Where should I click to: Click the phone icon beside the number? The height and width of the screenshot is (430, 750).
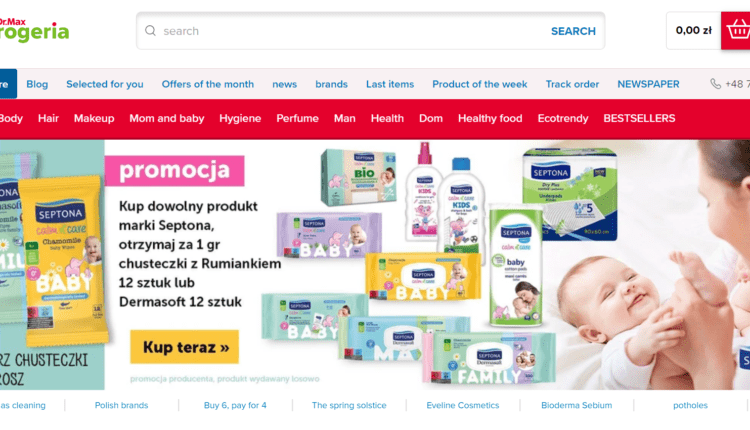click(x=715, y=84)
